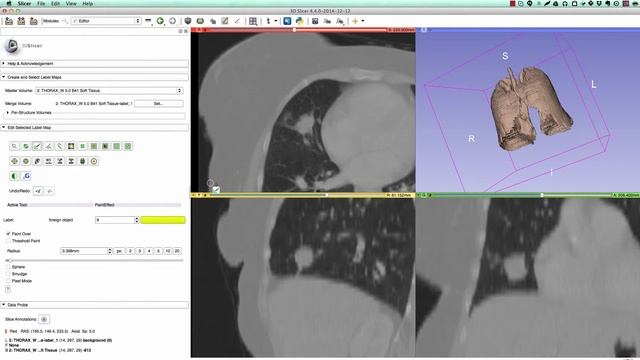Image resolution: width=640 pixels, height=360 pixels.
Task: Open the File menu
Action: 41,3
